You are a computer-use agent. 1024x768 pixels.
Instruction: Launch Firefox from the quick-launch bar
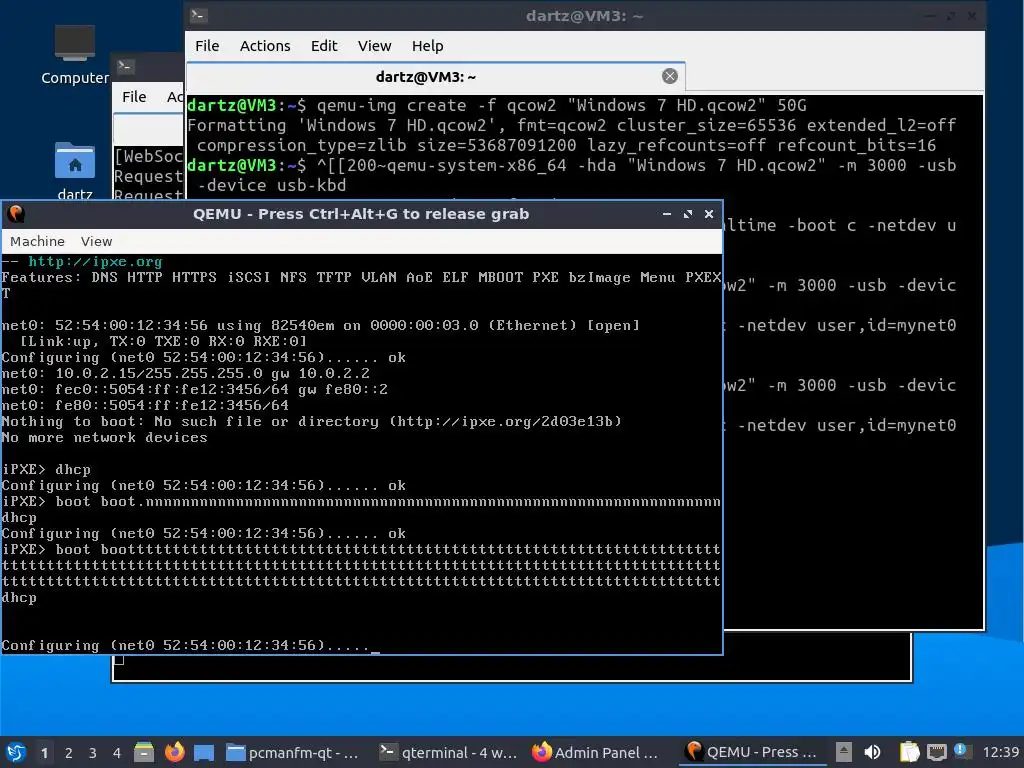pyautogui.click(x=174, y=752)
